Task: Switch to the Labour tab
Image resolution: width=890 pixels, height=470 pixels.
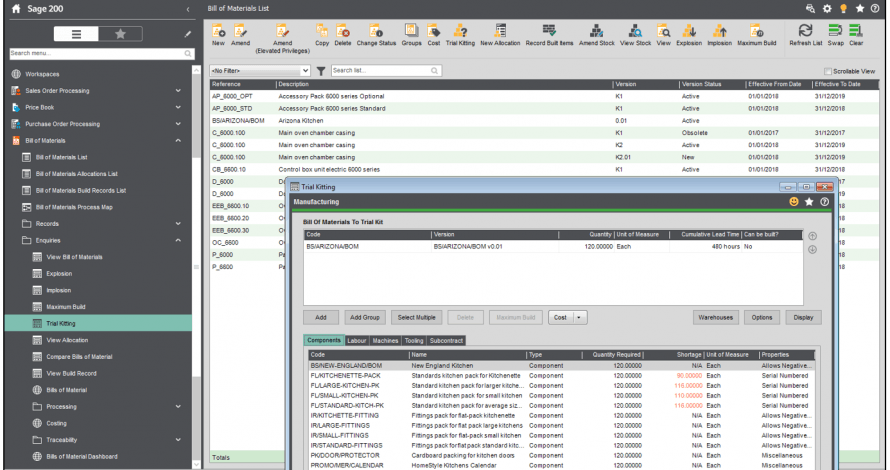Action: click(356, 341)
